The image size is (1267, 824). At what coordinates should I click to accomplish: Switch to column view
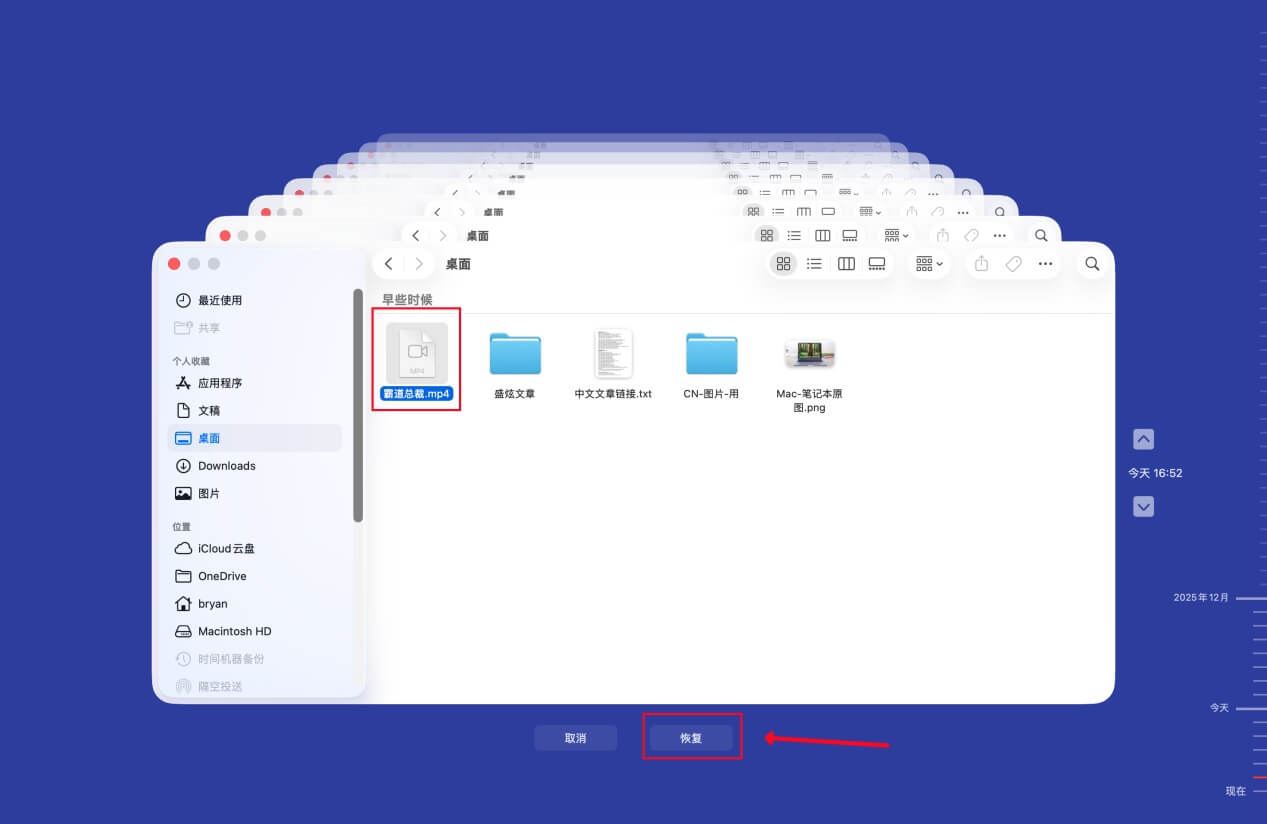(x=846, y=264)
